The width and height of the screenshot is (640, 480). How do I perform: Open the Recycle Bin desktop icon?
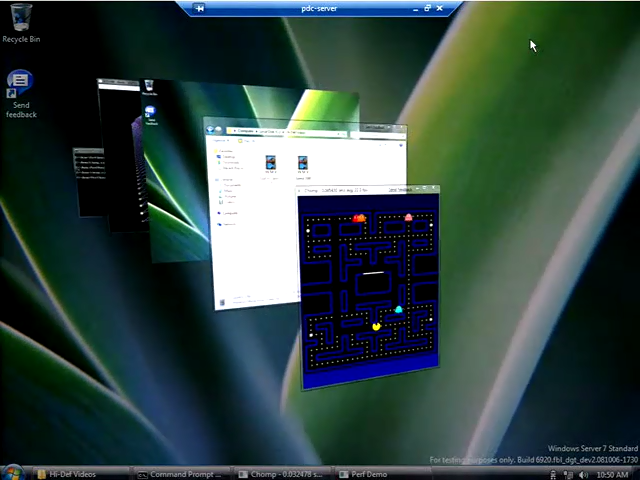click(x=21, y=22)
